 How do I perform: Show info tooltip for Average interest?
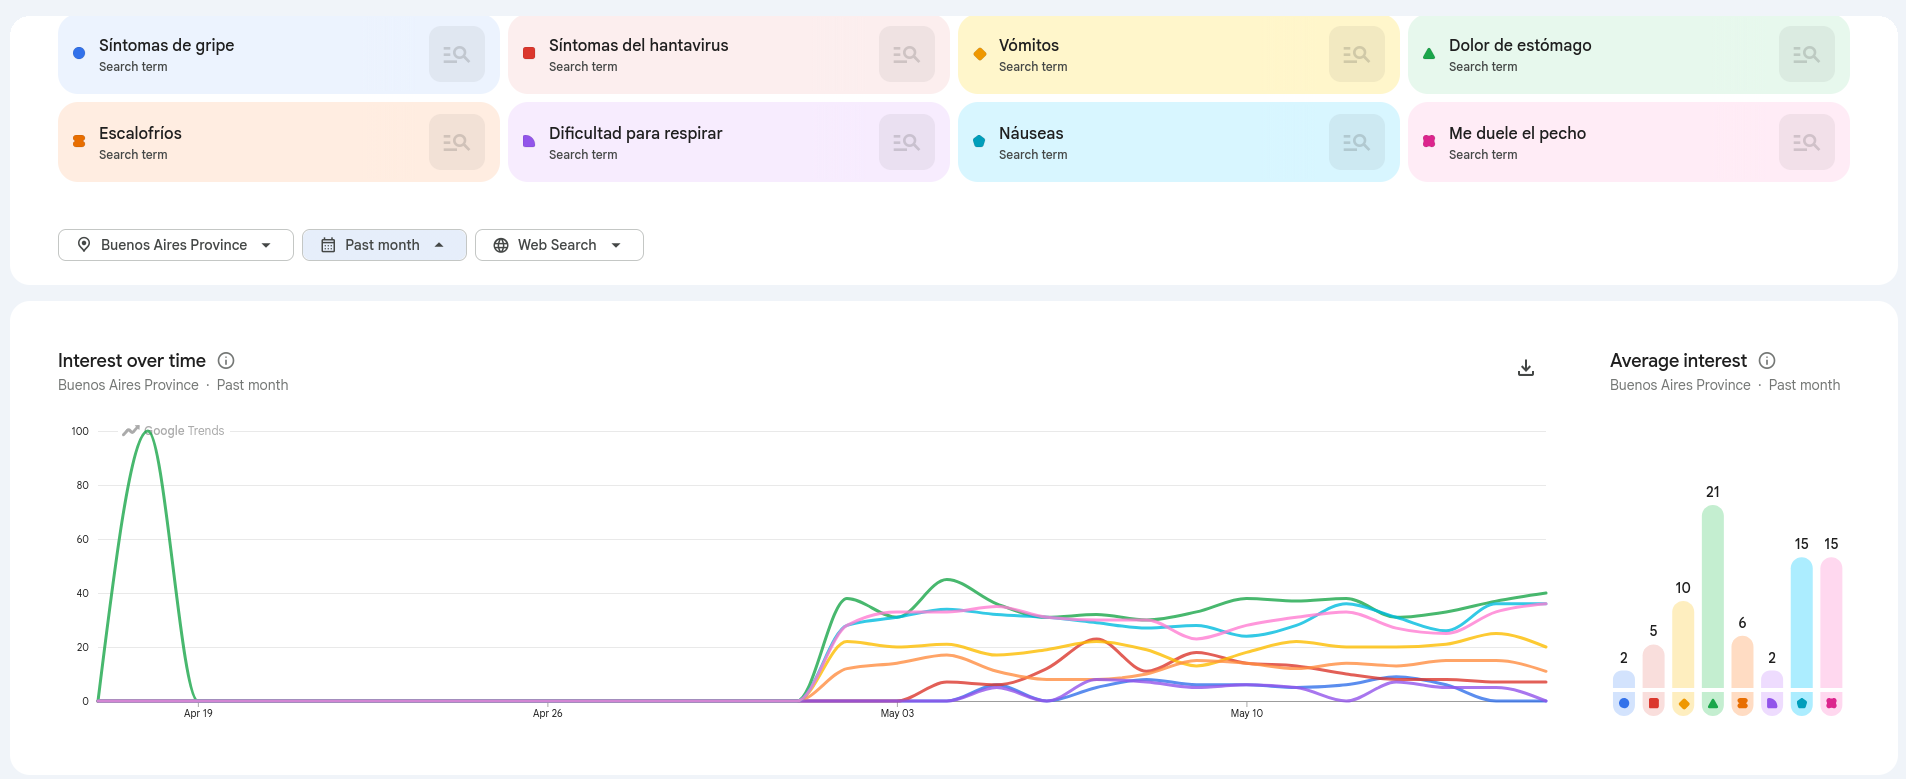[1767, 361]
